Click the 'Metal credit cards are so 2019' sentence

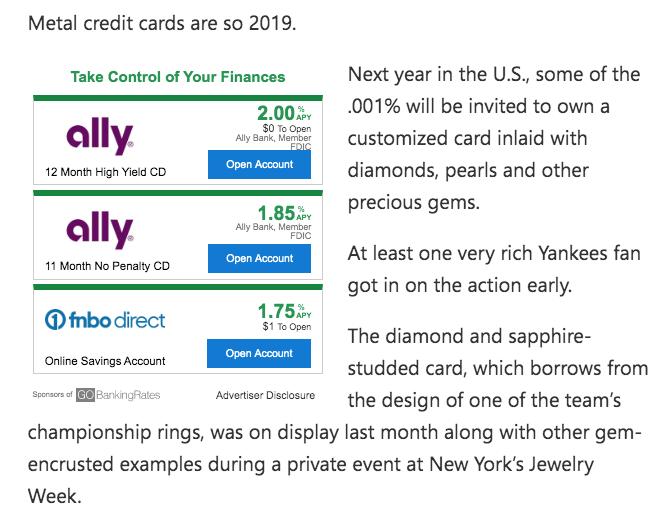tap(162, 23)
